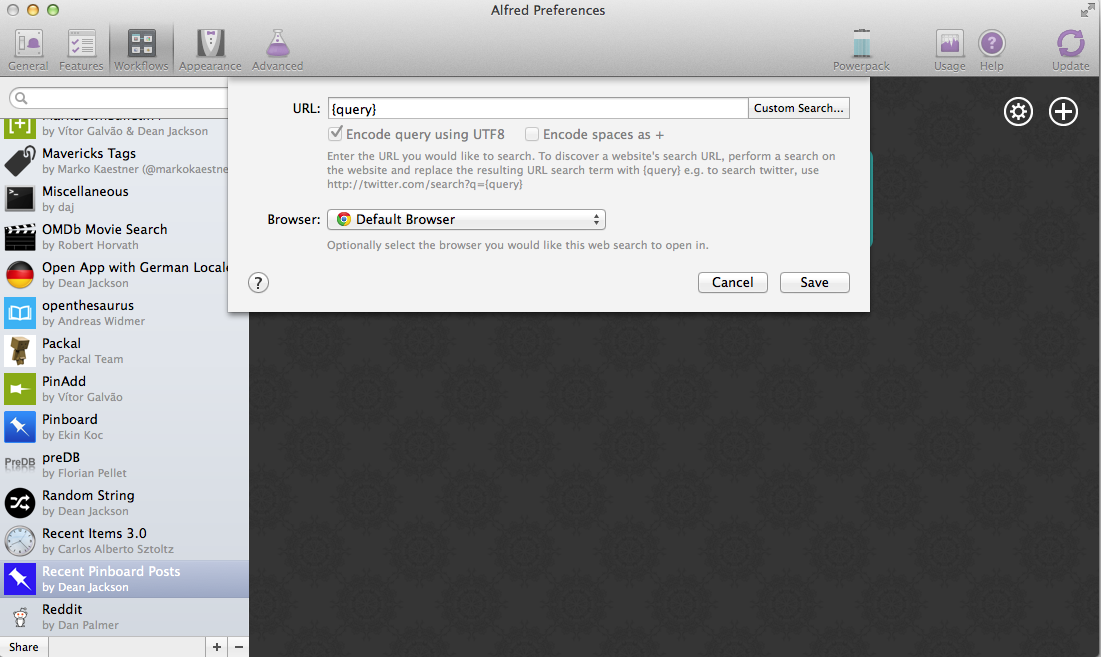Switch to the Features tab

[x=81, y=51]
